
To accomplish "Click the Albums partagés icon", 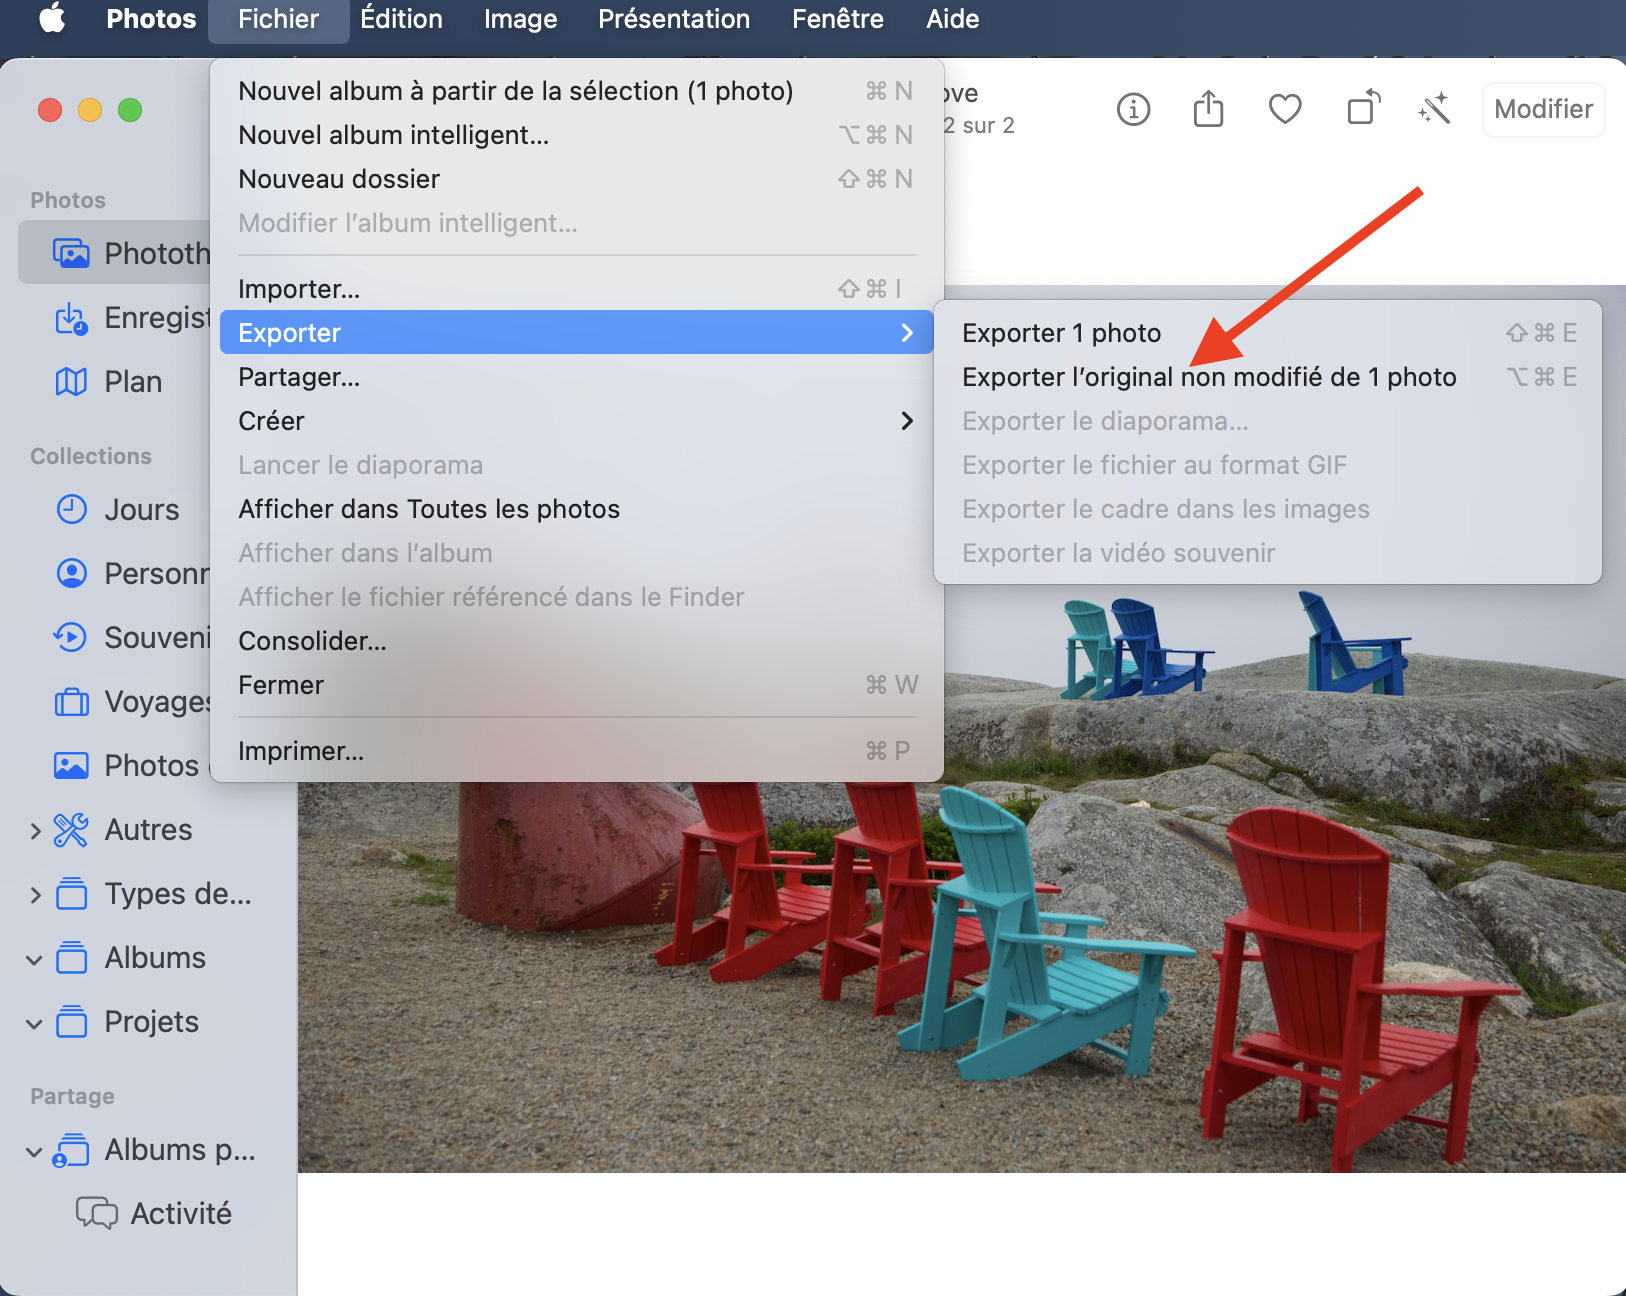I will 71,1150.
